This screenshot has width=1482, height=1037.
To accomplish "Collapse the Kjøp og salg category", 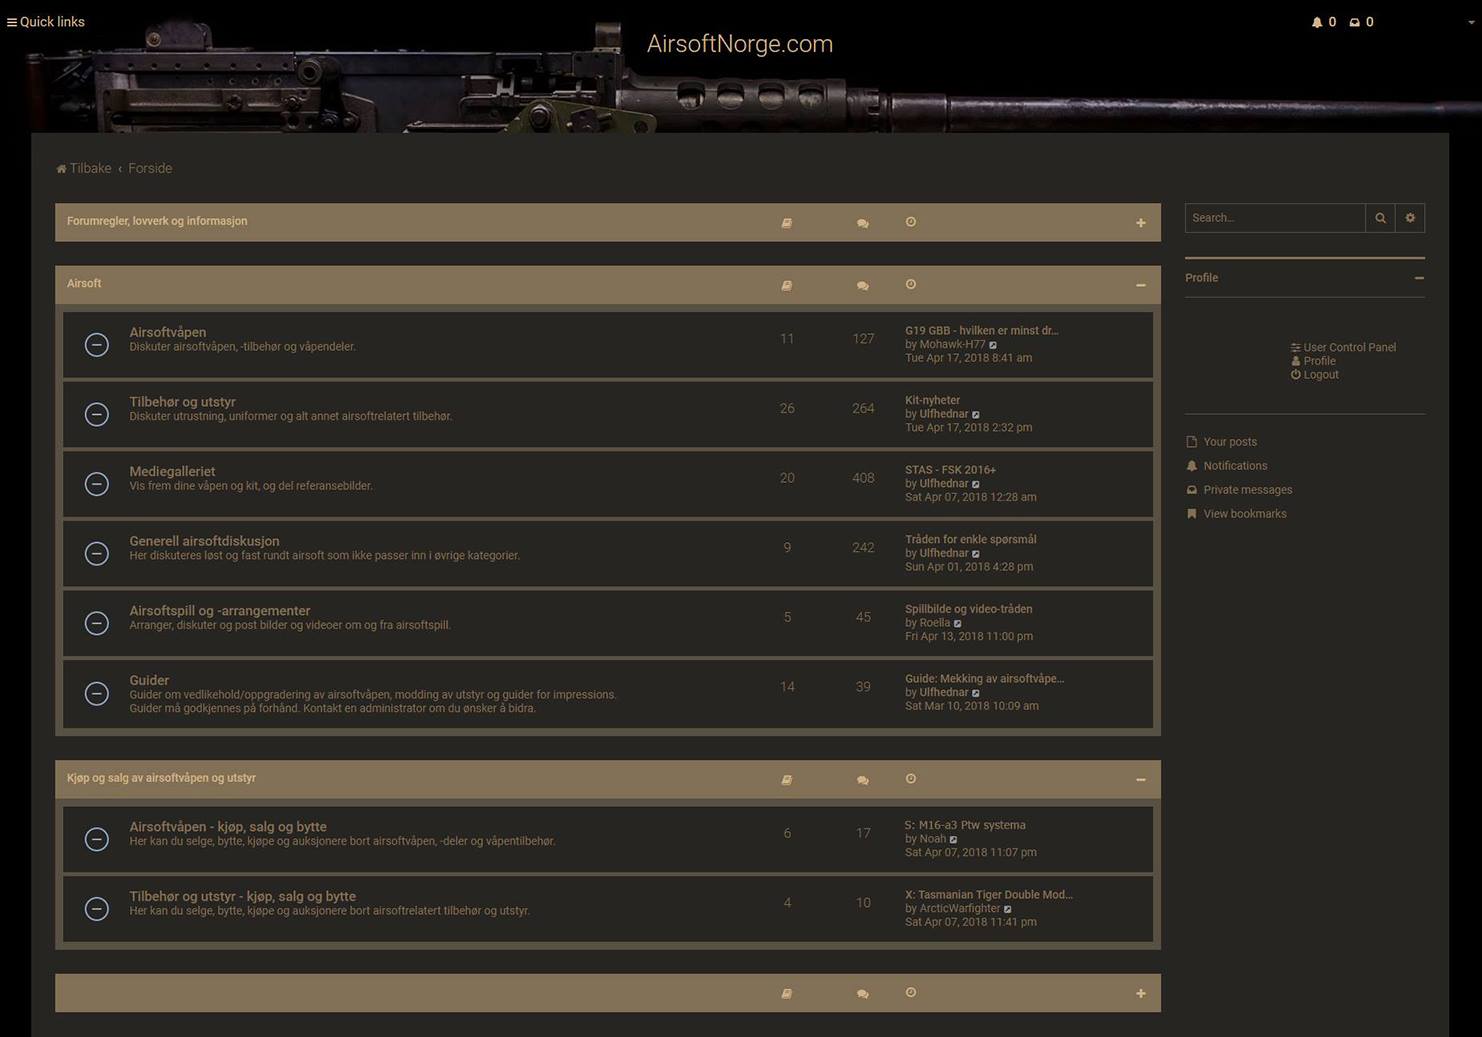I will (x=1141, y=779).
